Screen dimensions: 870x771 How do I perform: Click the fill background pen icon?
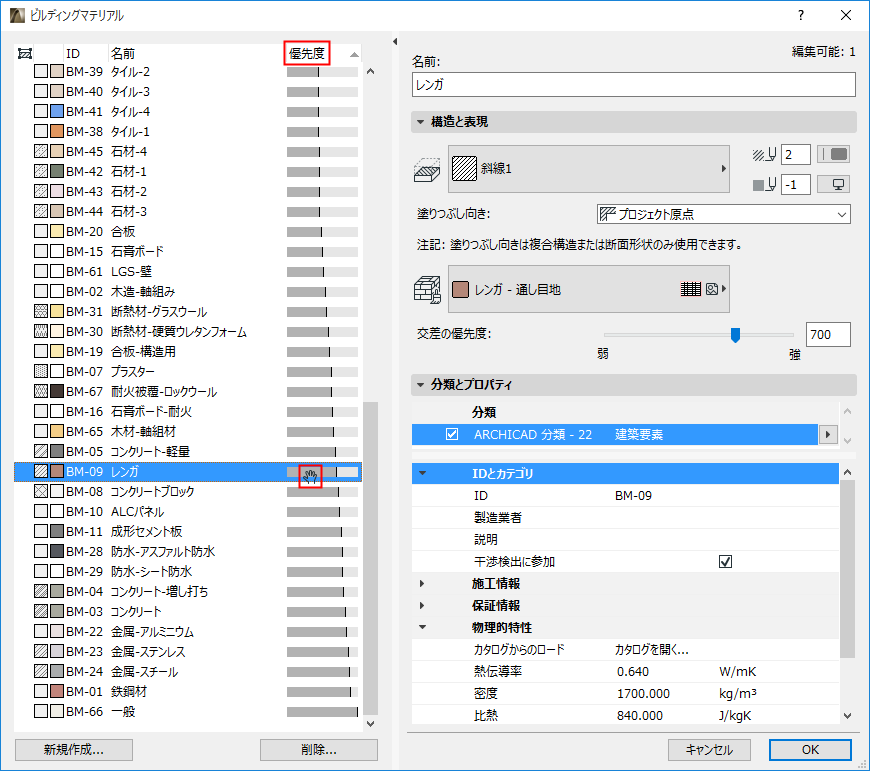(x=764, y=185)
